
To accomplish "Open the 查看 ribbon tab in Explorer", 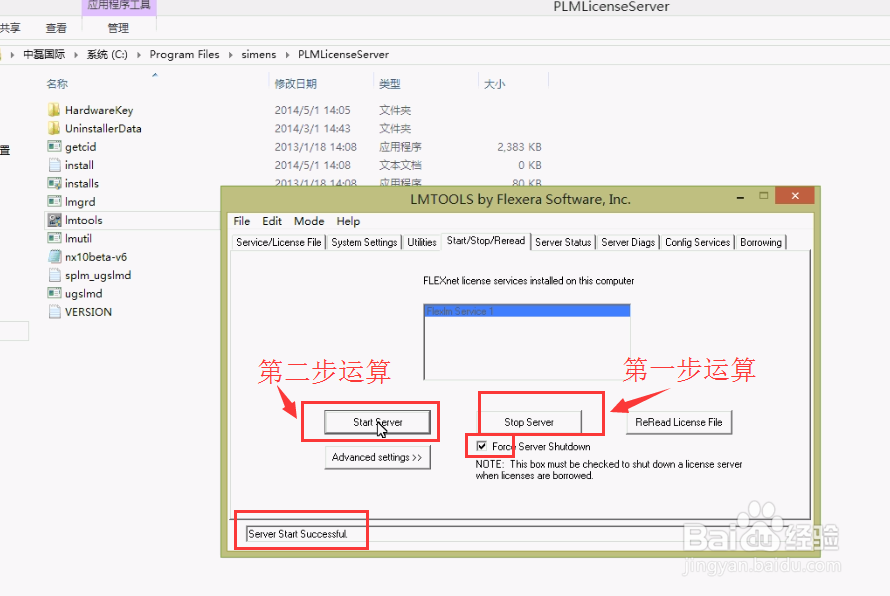I will pyautogui.click(x=56, y=28).
